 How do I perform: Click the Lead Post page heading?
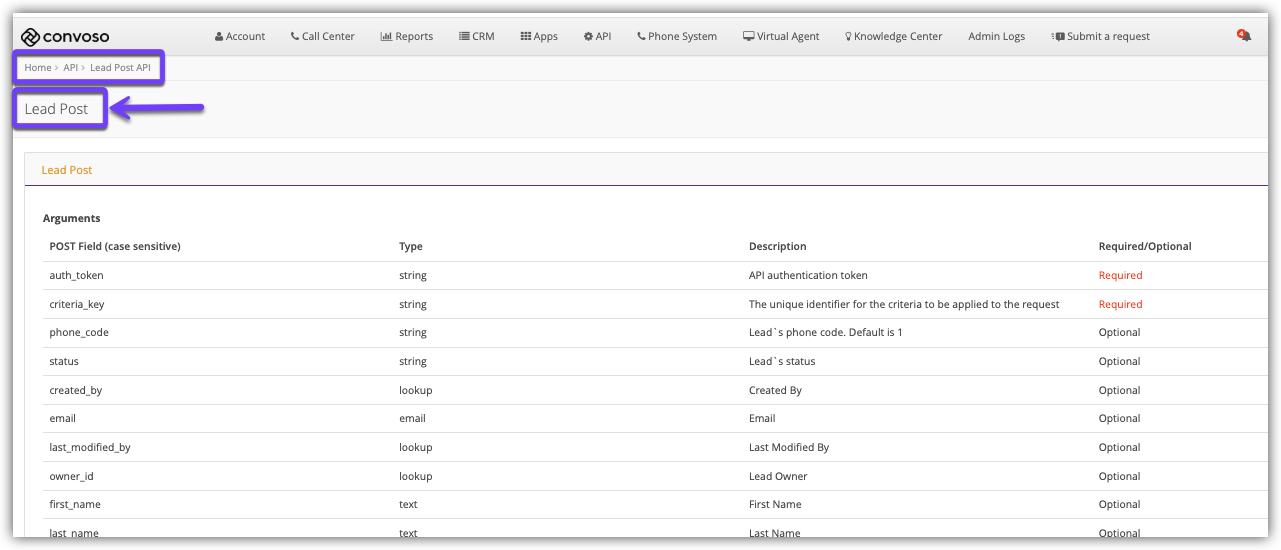click(x=57, y=109)
